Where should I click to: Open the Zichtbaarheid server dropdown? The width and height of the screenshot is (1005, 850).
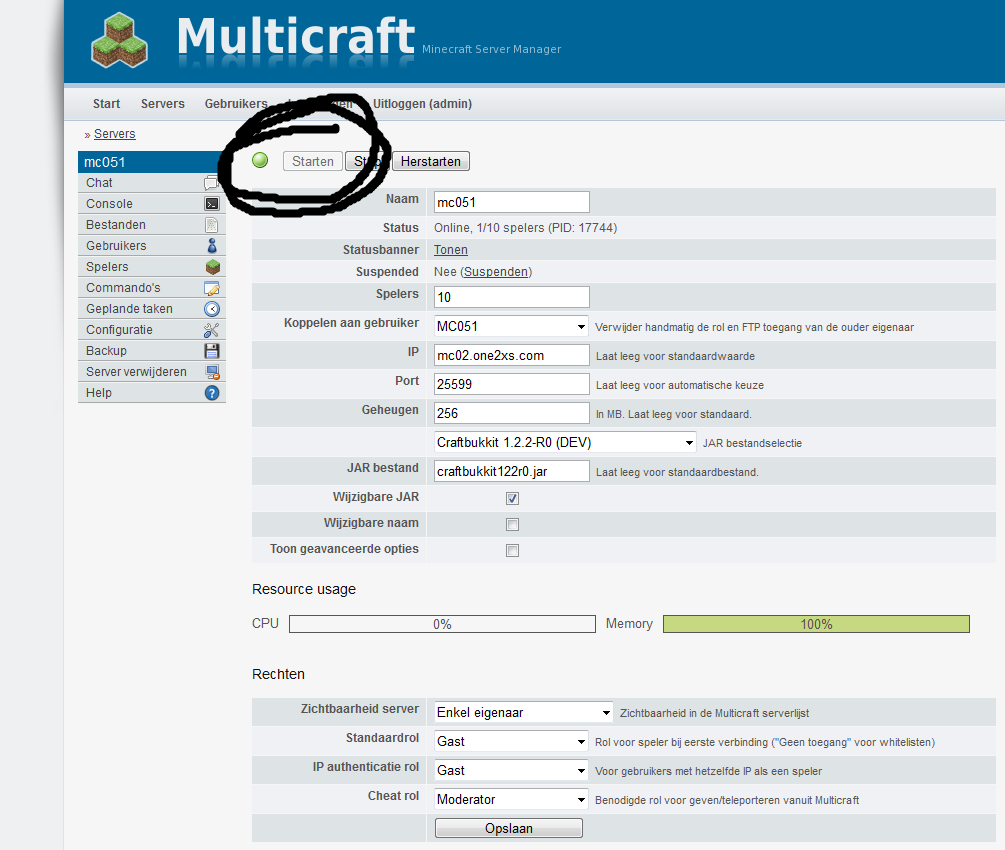tap(524, 712)
